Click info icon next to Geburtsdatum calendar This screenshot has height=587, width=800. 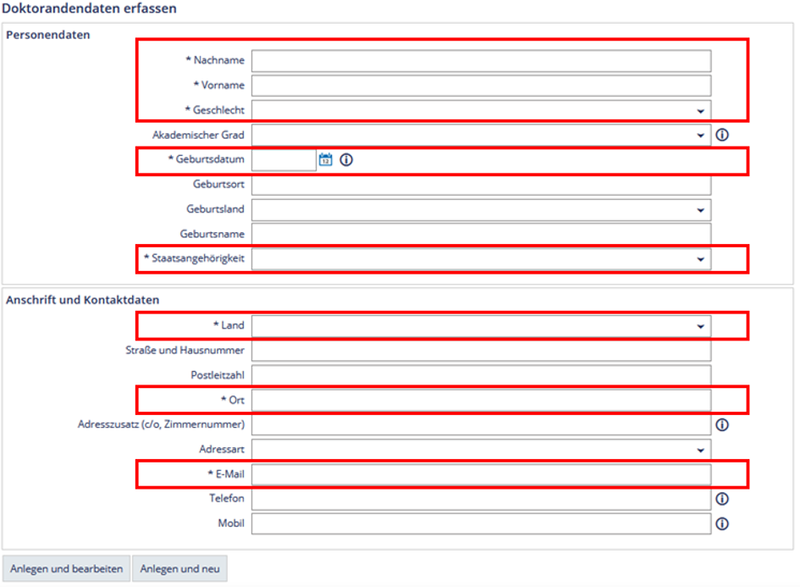(346, 160)
